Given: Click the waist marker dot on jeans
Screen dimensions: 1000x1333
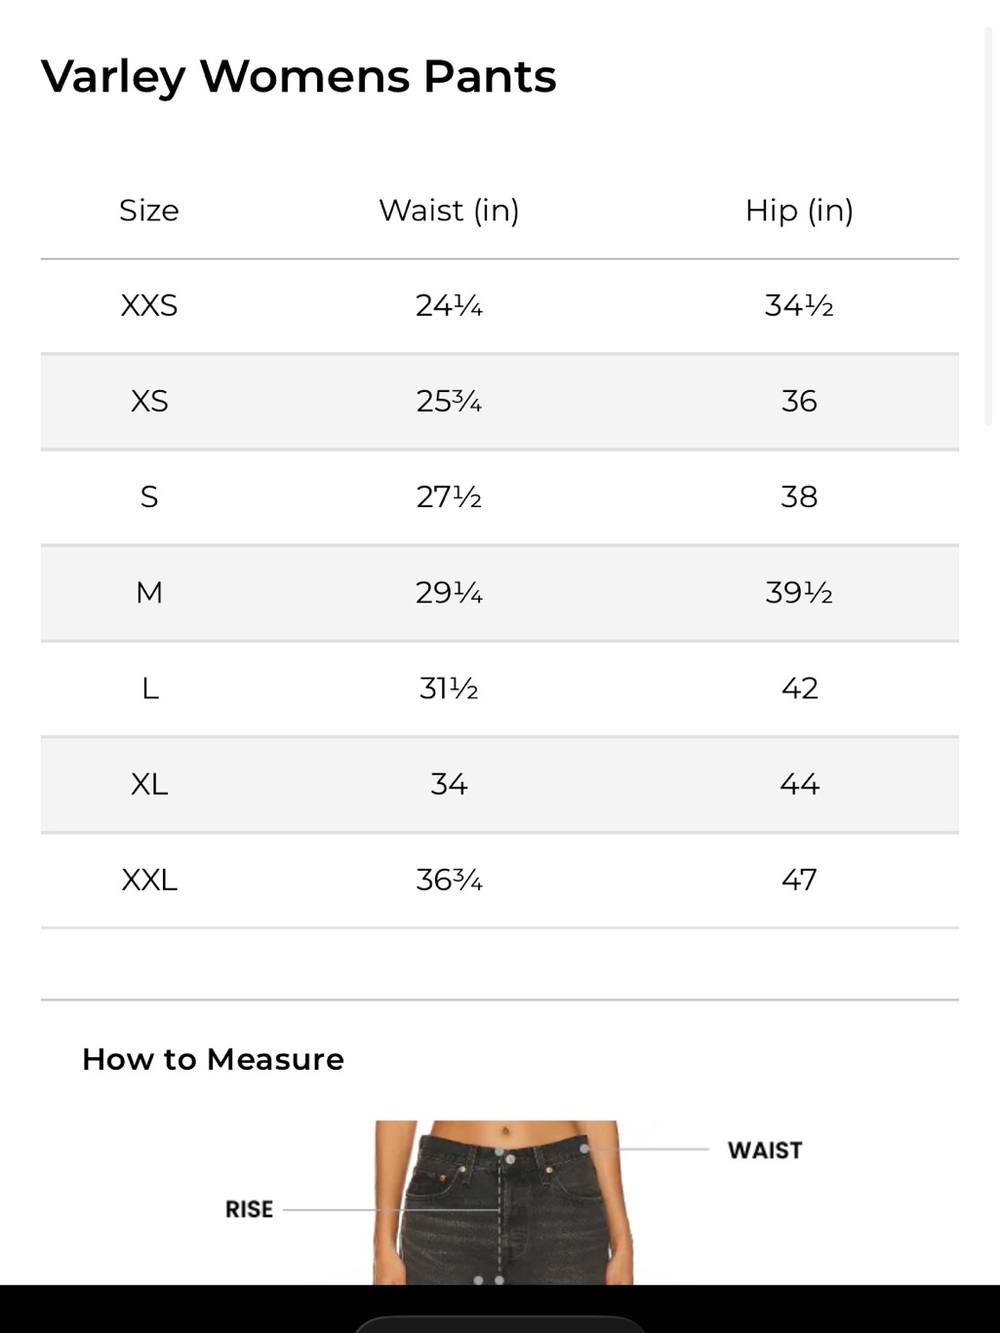Looking at the screenshot, I should click(x=584, y=1149).
